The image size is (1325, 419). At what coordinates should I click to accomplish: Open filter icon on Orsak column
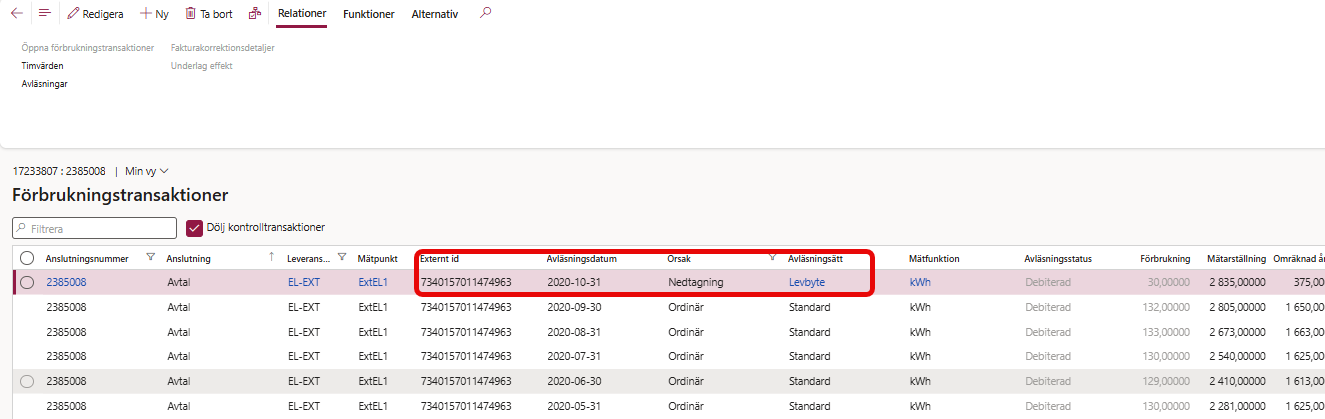tap(772, 258)
